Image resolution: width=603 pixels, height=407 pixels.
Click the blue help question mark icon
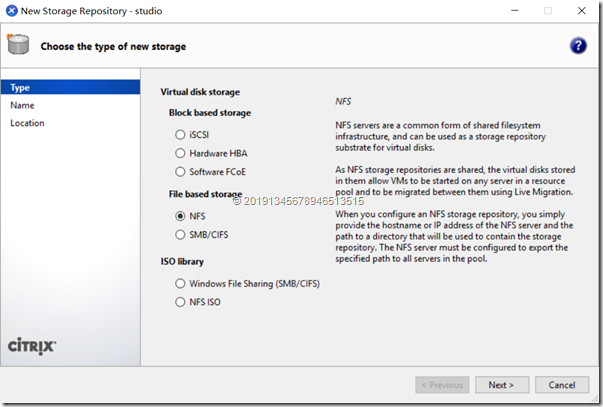[x=578, y=46]
